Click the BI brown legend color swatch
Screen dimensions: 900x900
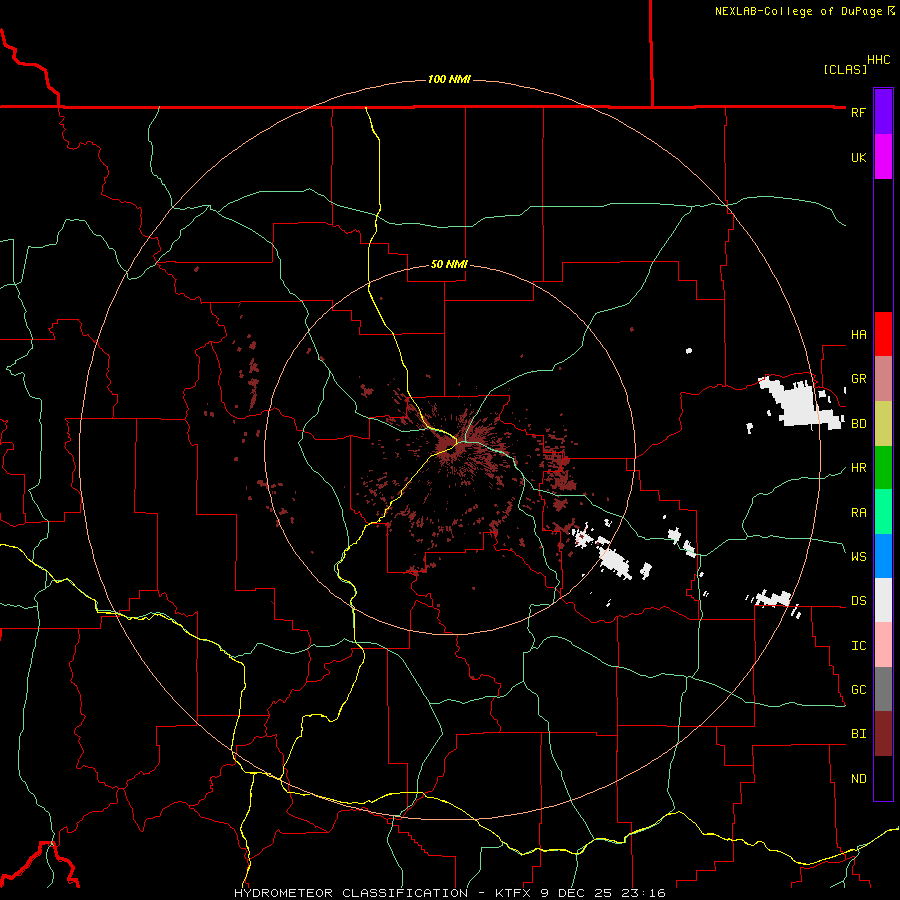[883, 734]
